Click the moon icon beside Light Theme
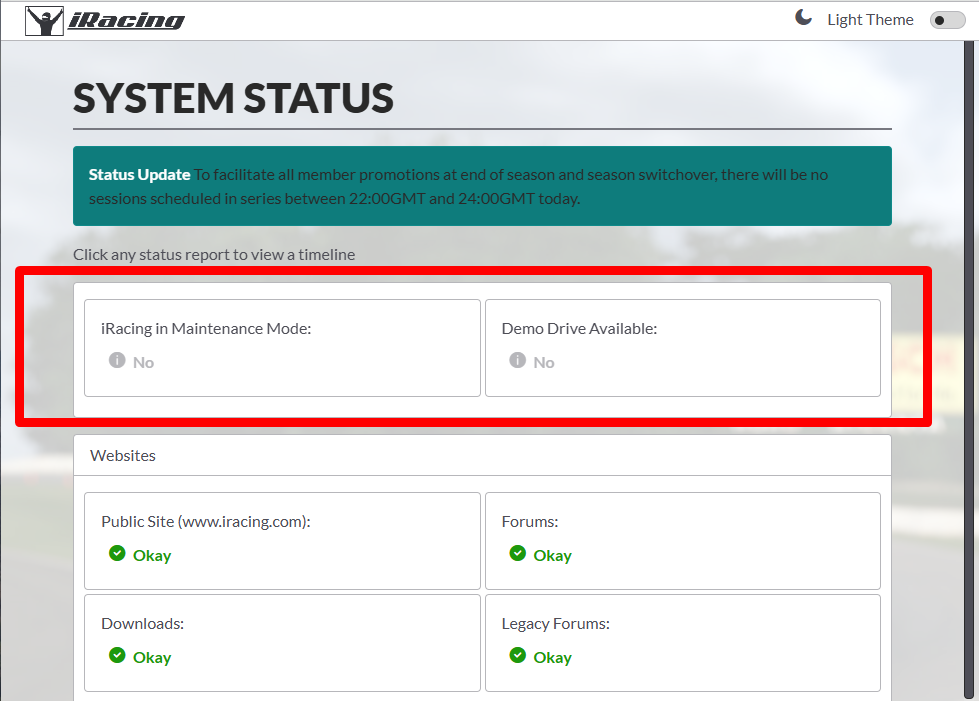979x701 pixels. tap(804, 17)
